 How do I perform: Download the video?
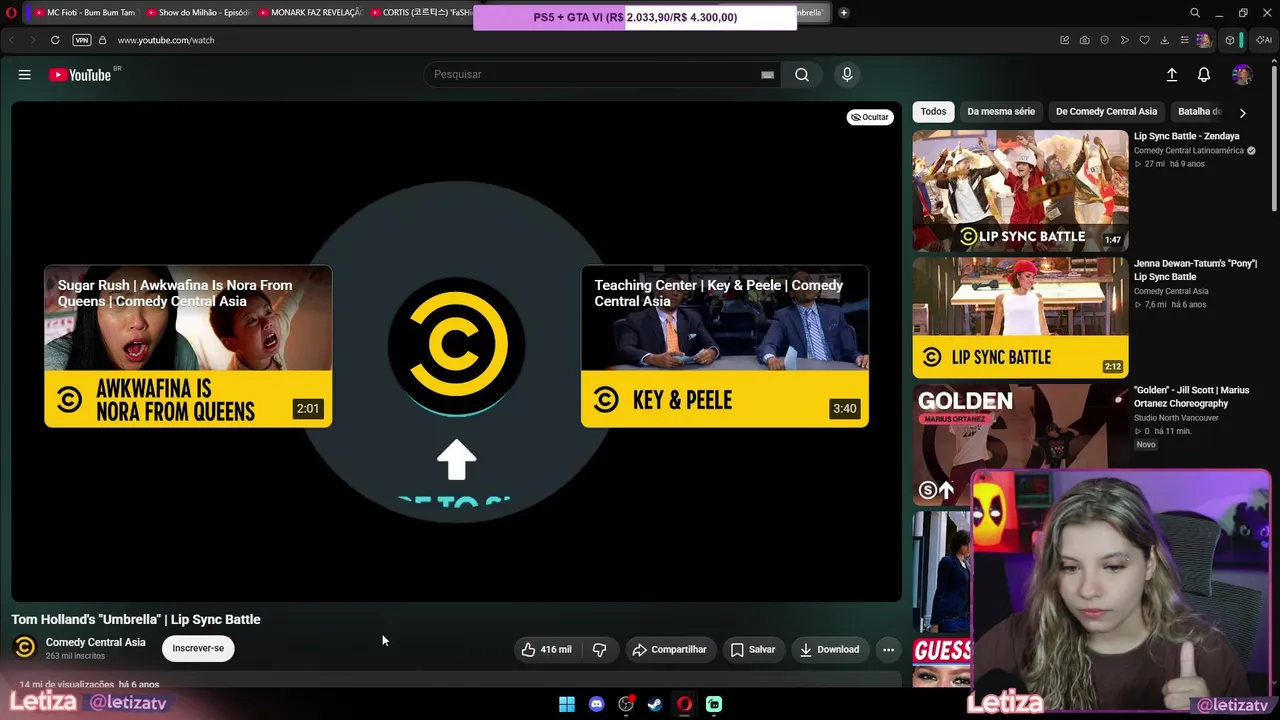[830, 650]
